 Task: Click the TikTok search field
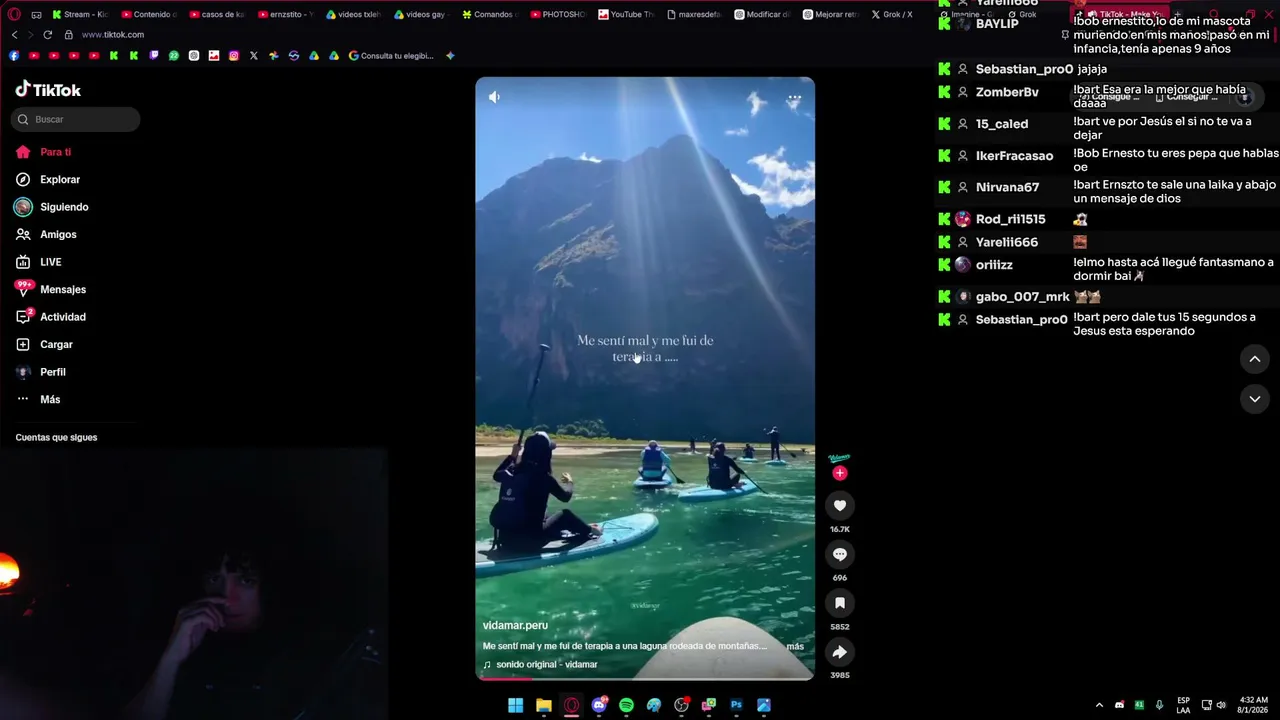77,119
